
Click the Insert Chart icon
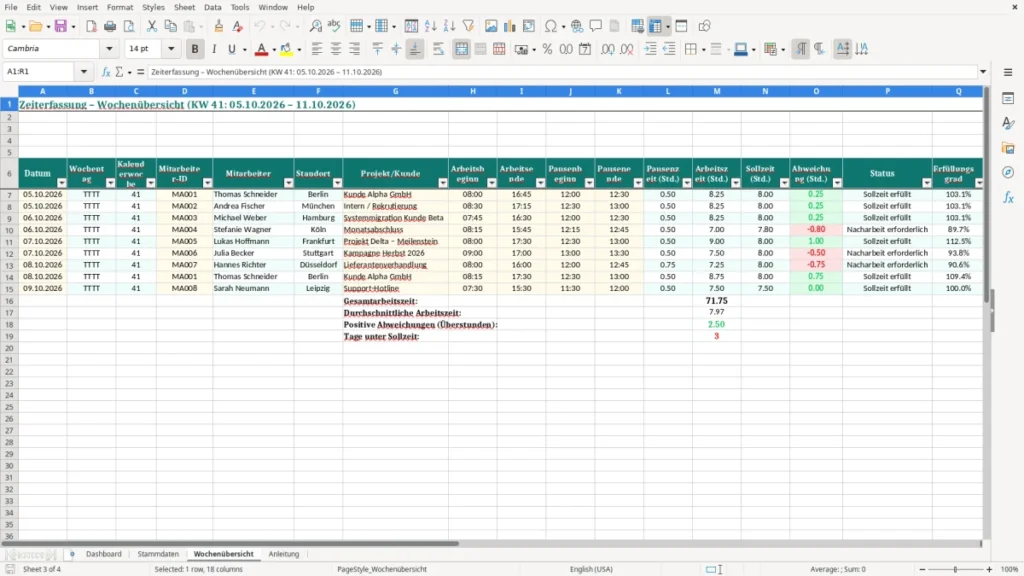[x=509, y=26]
